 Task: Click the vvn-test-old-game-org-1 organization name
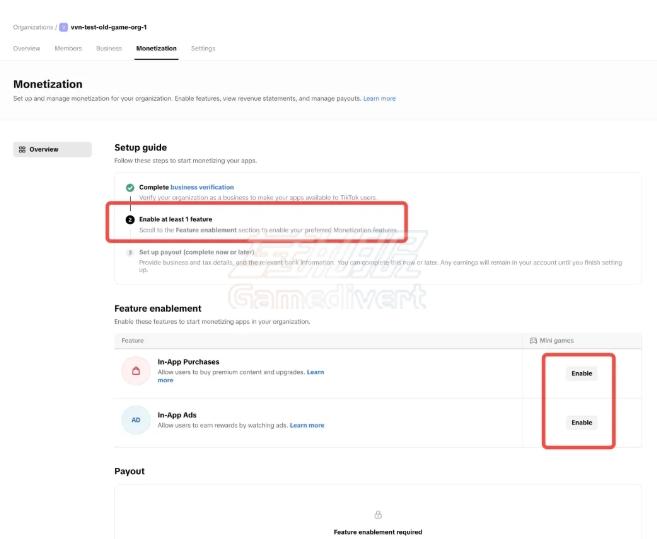[109, 27]
